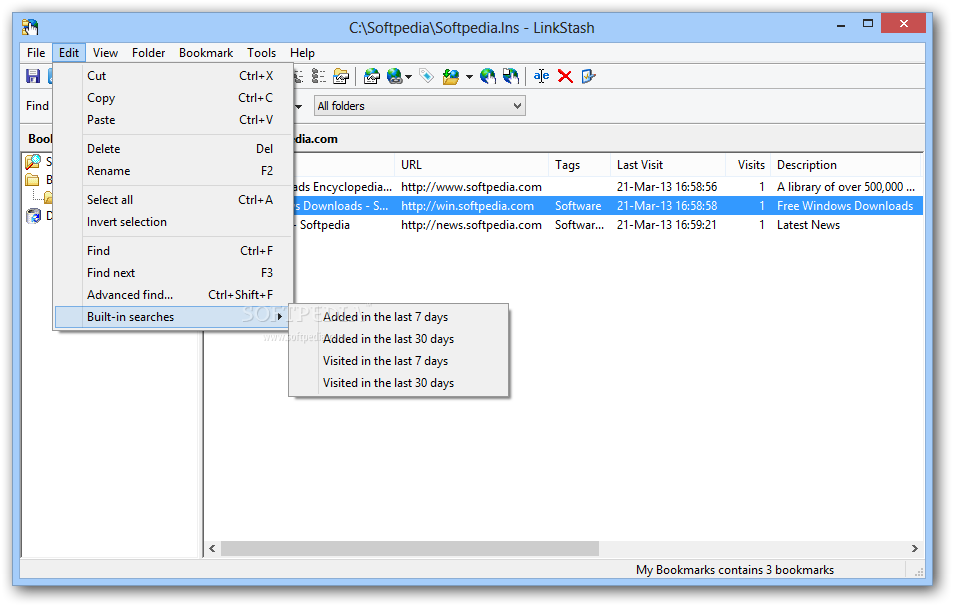Click the blue tag icon
The width and height of the screenshot is (953, 606).
(x=427, y=76)
